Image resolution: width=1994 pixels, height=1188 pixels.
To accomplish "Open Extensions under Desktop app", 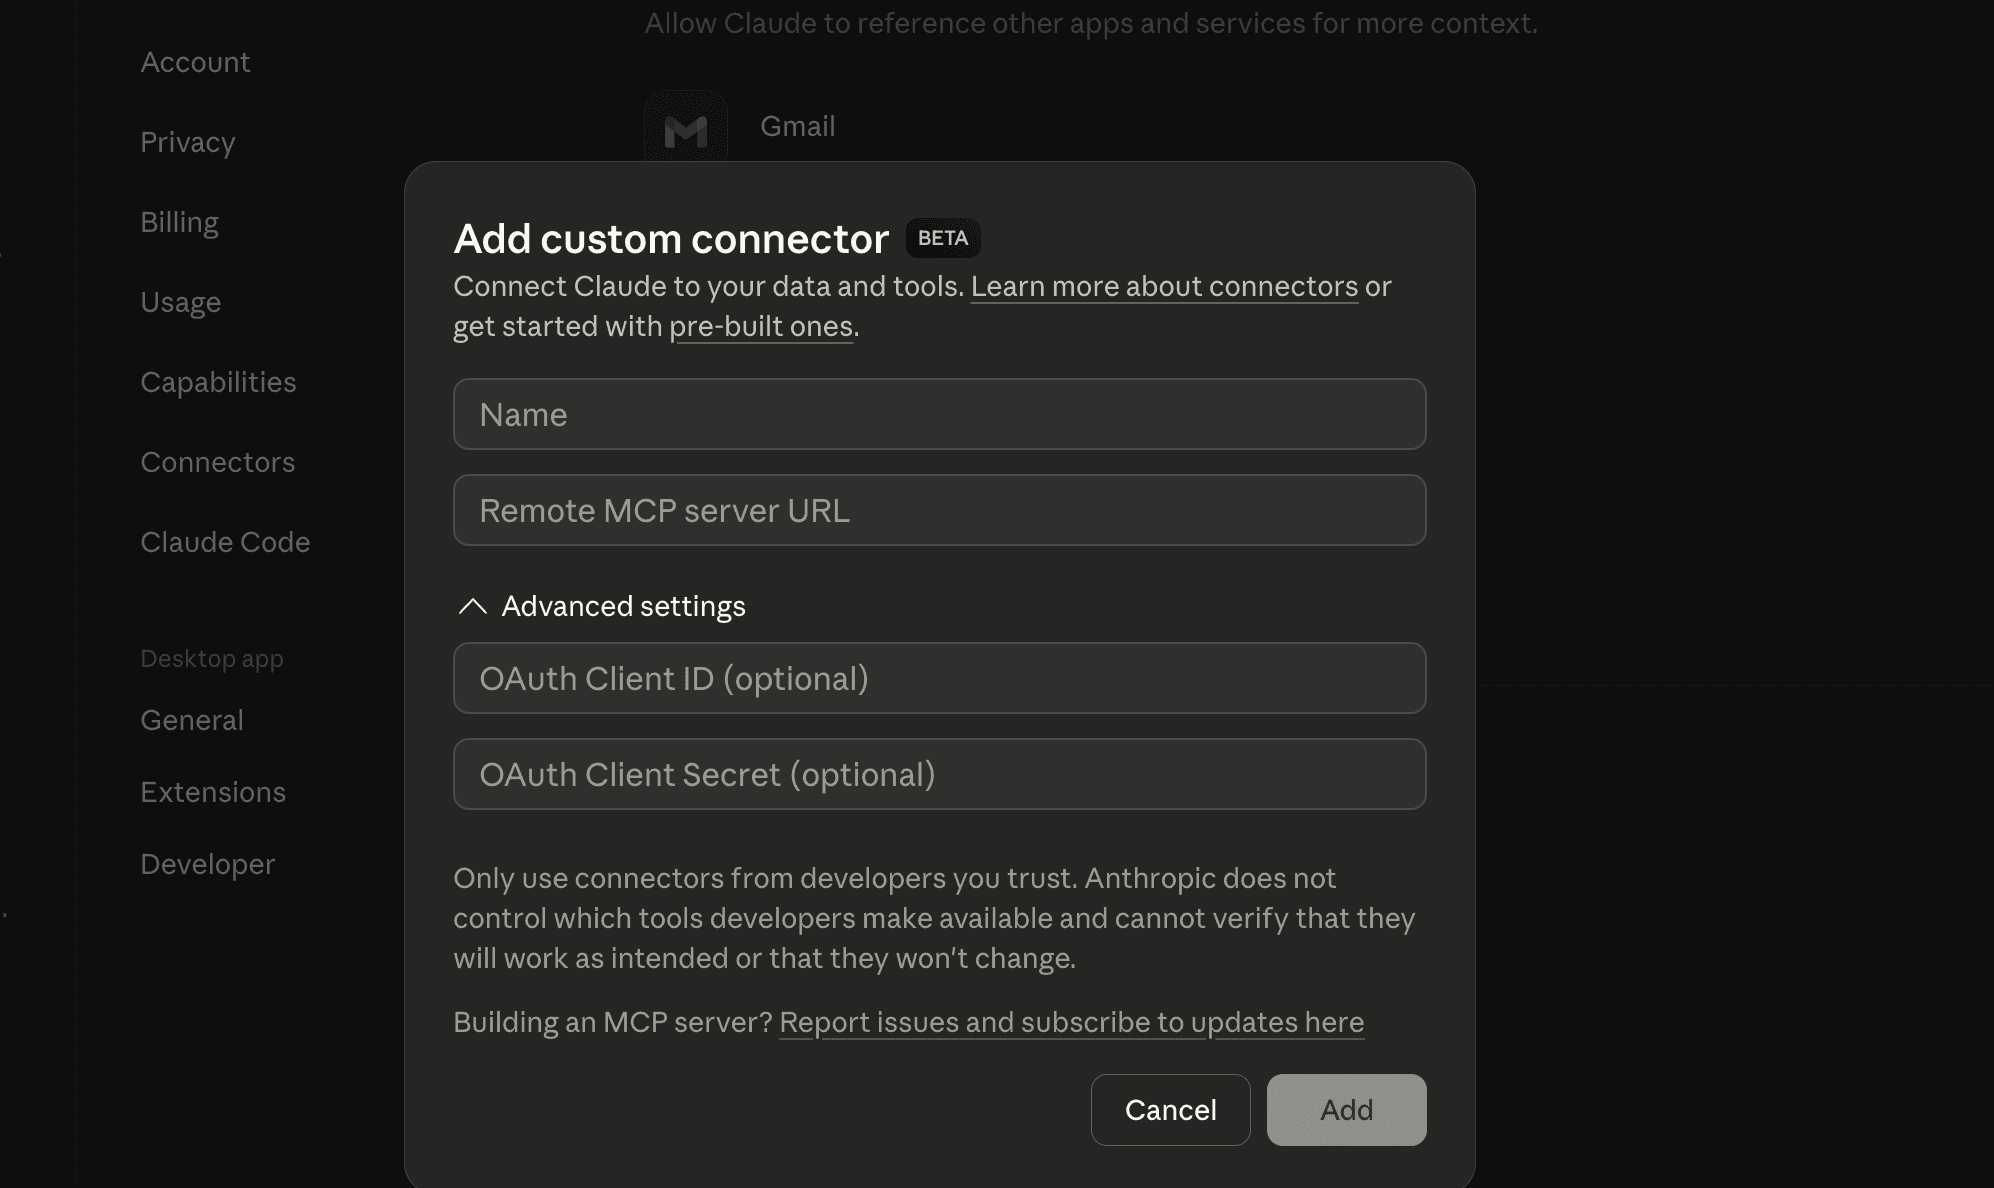I will [213, 792].
